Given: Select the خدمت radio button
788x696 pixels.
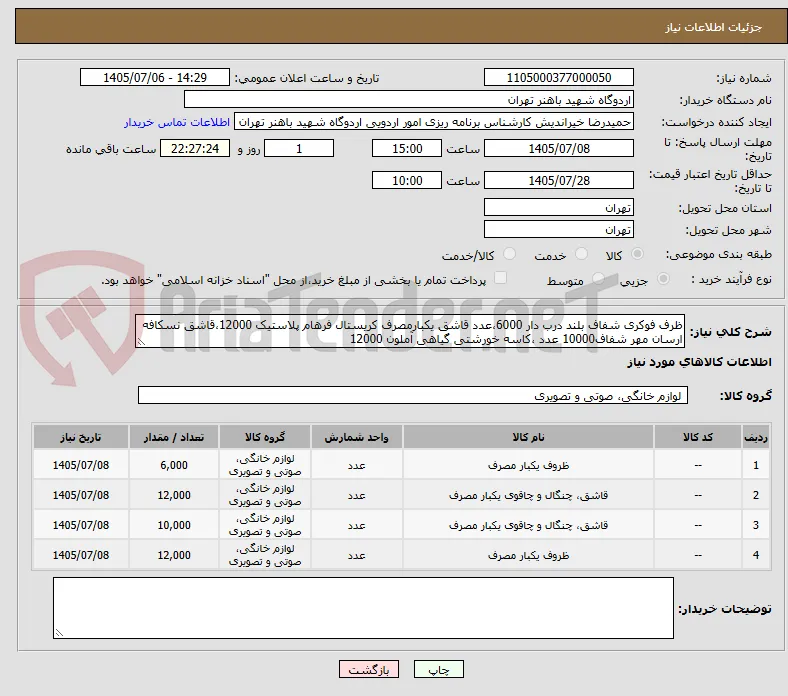Looking at the screenshot, I should [x=581, y=254].
